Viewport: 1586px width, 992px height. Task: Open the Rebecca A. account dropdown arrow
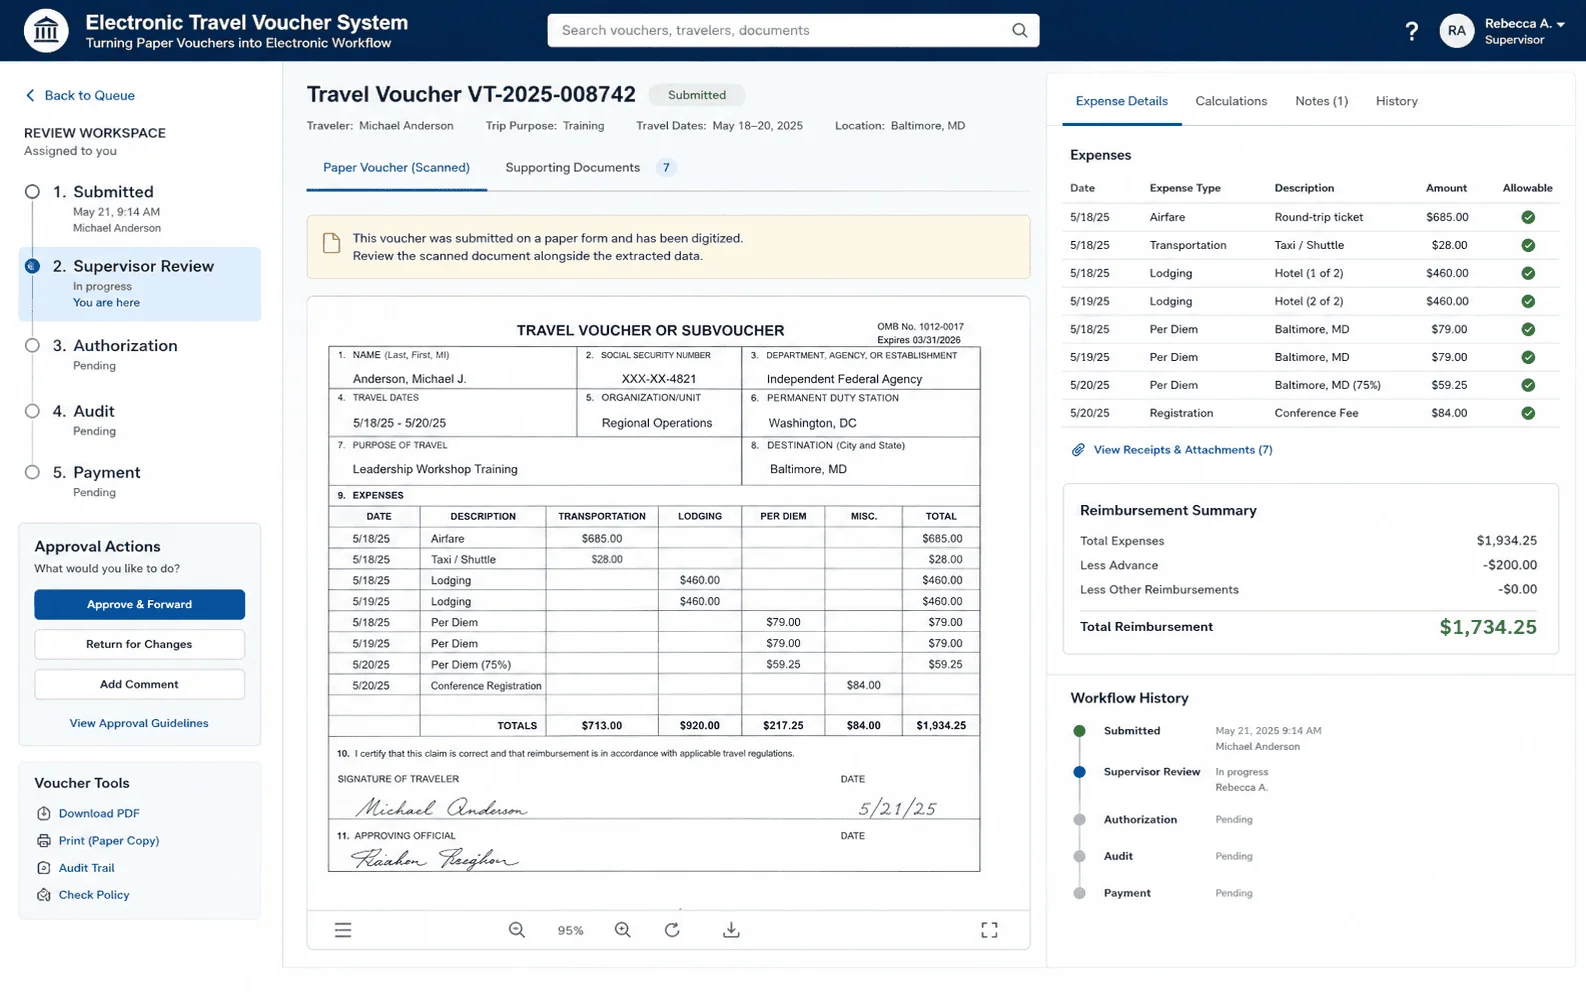pyautogui.click(x=1561, y=24)
